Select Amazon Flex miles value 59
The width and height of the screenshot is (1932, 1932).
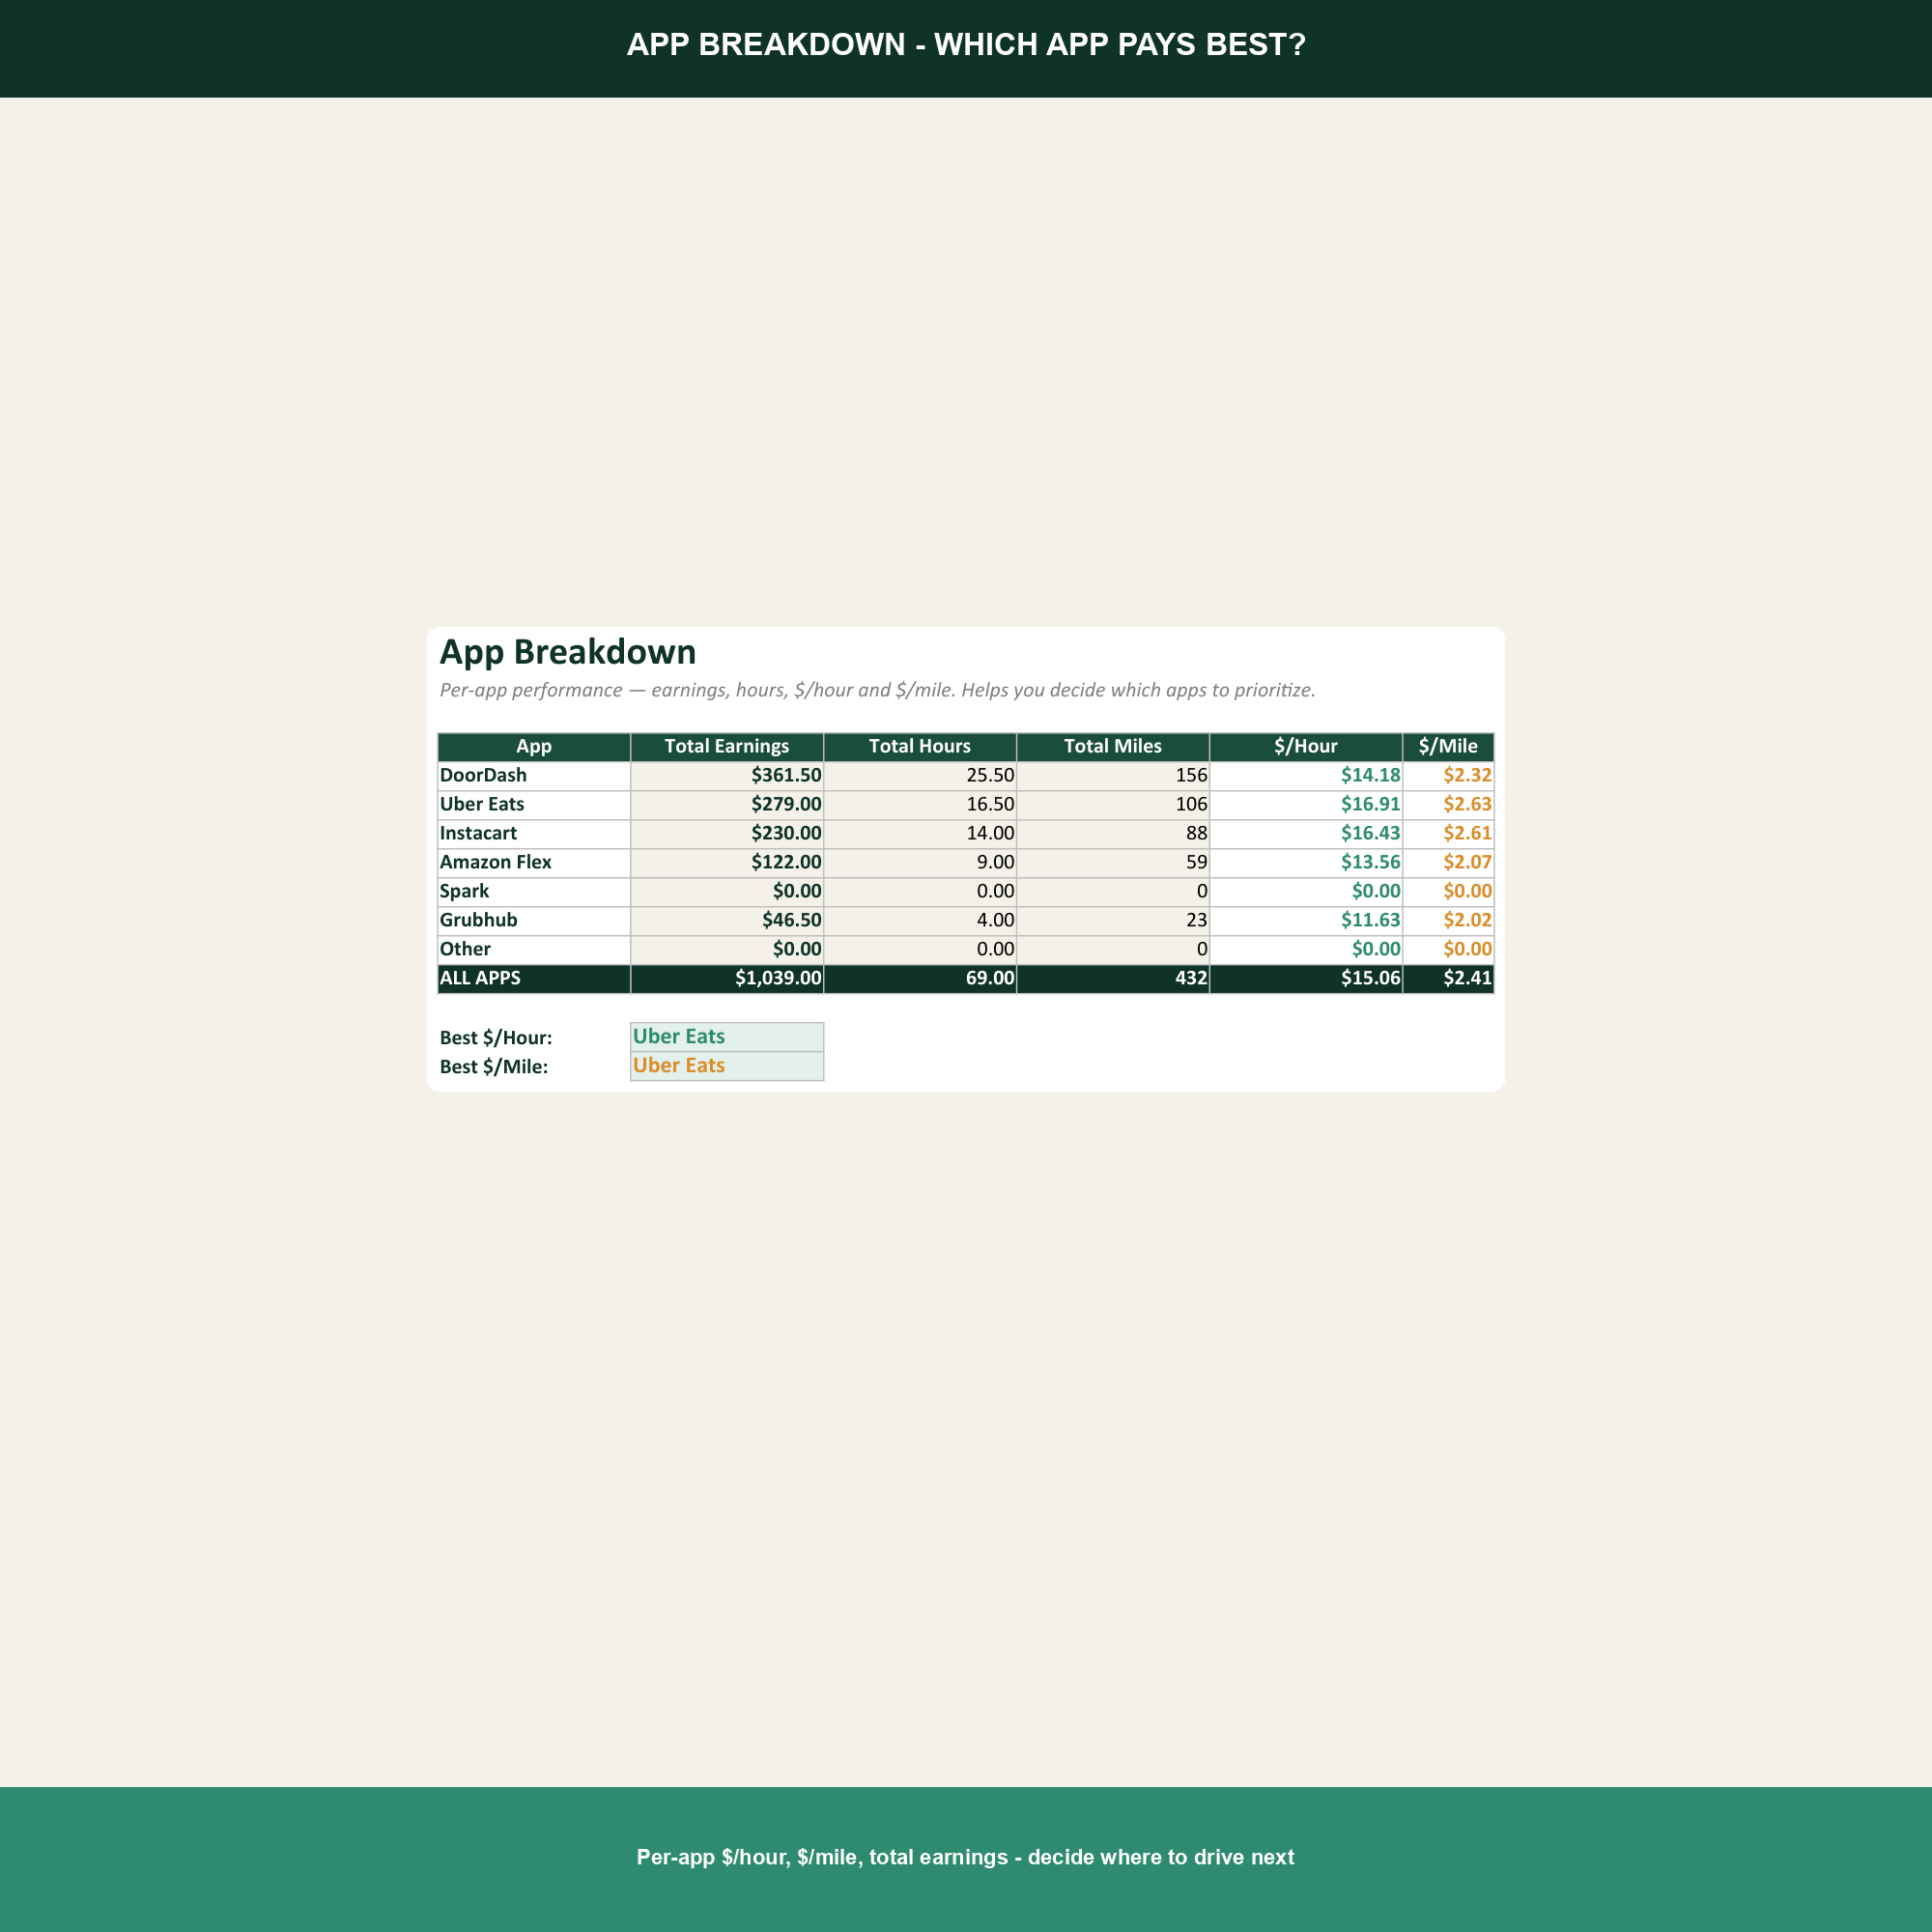(x=1113, y=863)
